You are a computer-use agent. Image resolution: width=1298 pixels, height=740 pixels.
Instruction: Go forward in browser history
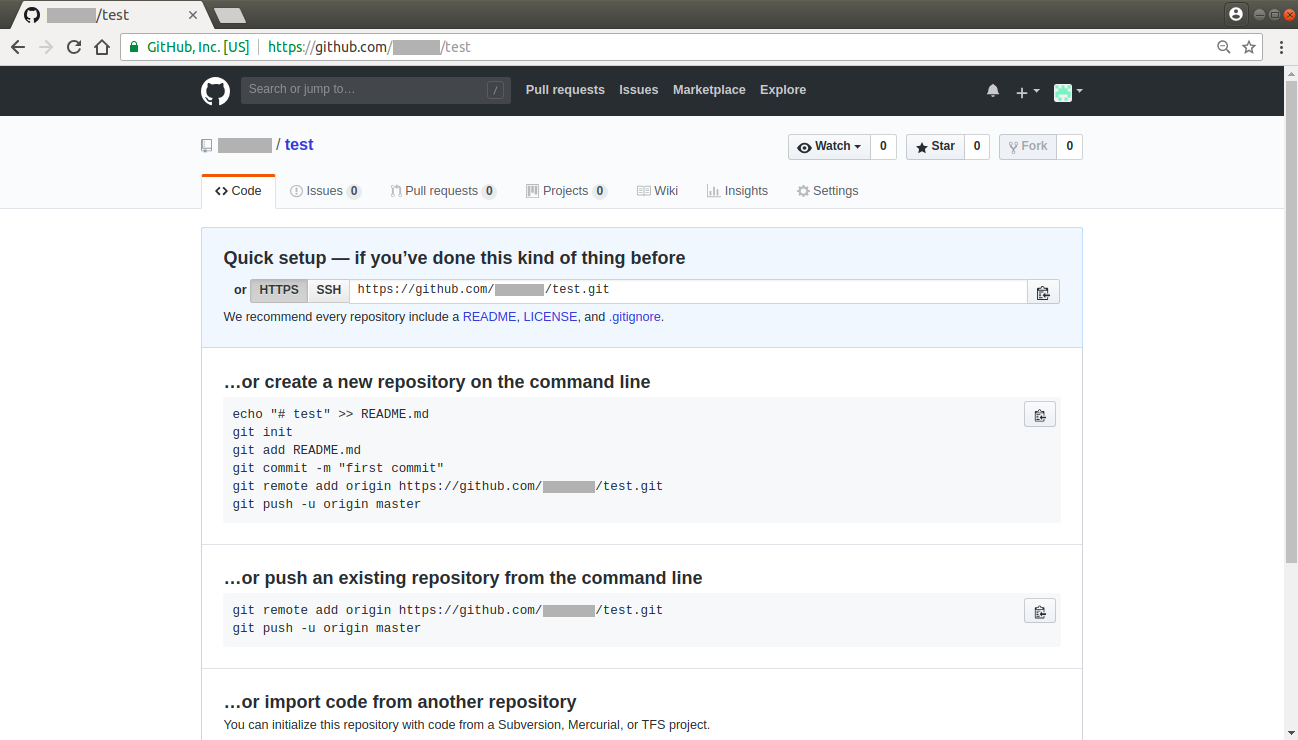pyautogui.click(x=46, y=47)
